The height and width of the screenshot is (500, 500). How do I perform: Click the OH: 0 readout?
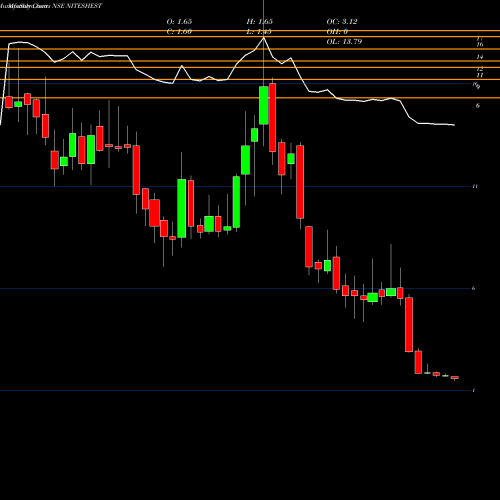337,32
